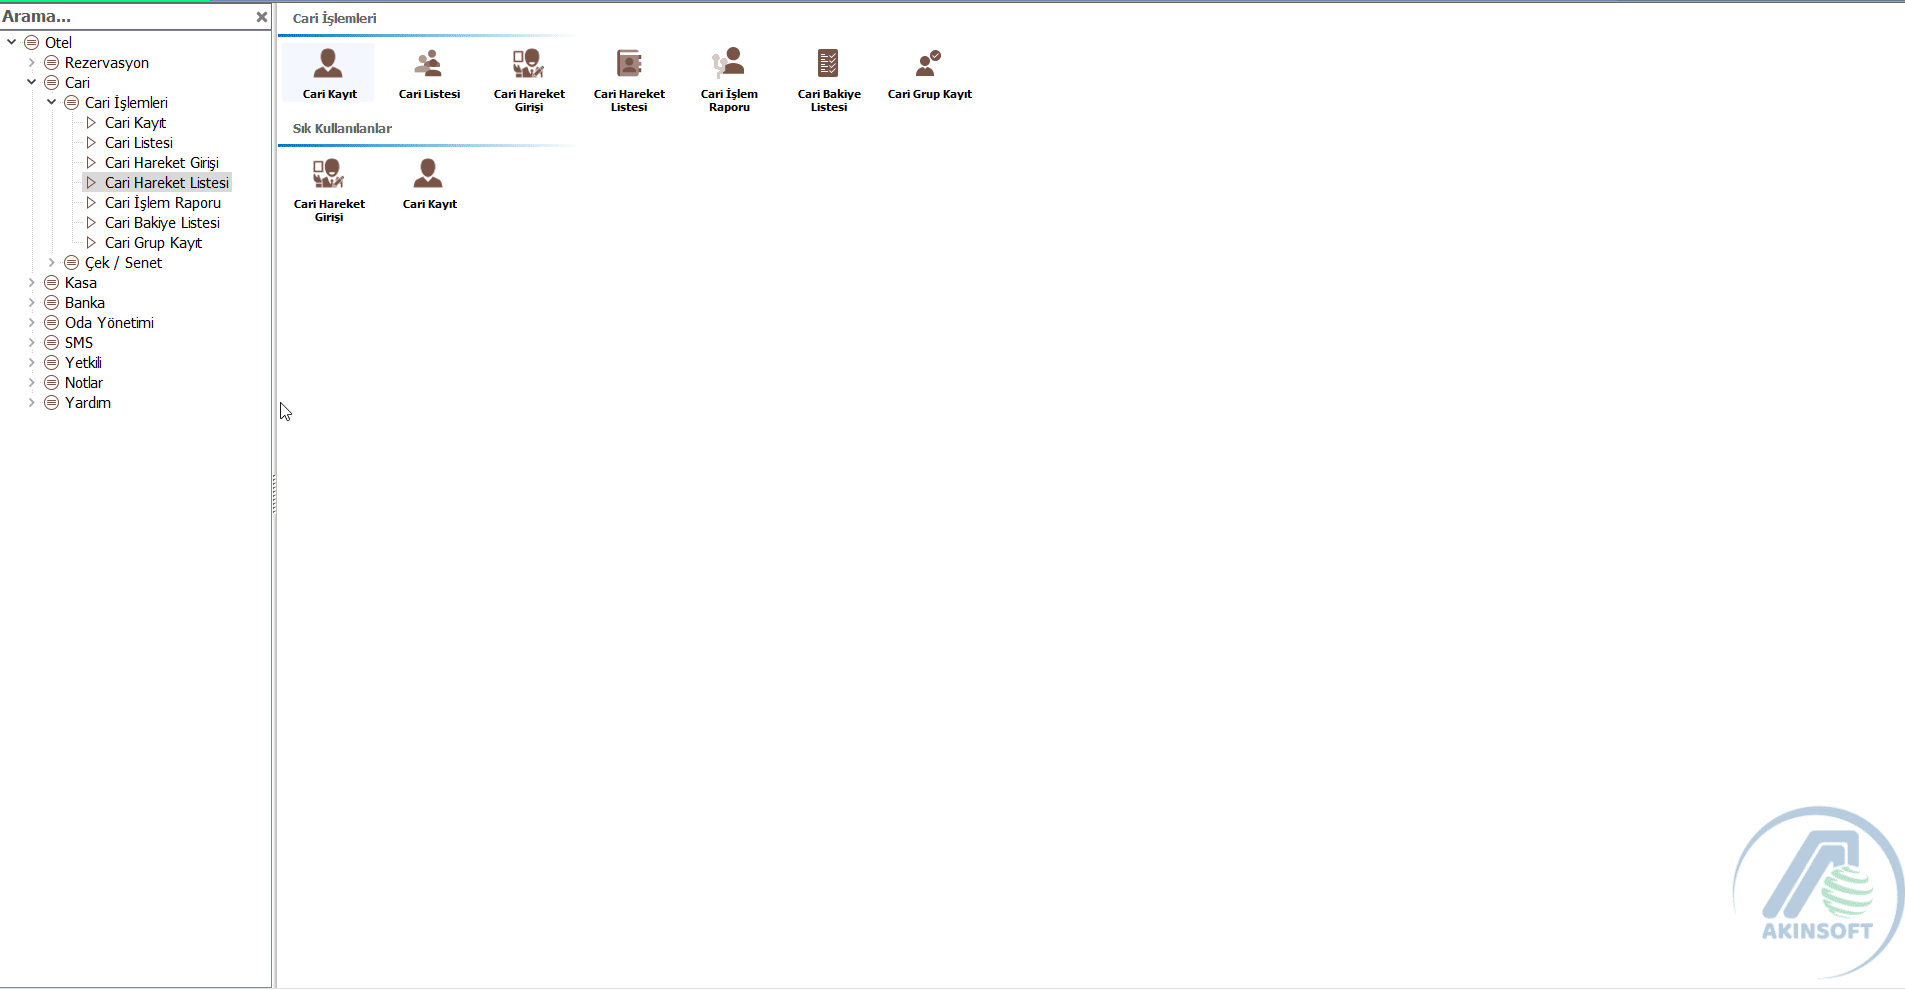Expand the SMS node
1905x990 pixels.
coord(32,342)
